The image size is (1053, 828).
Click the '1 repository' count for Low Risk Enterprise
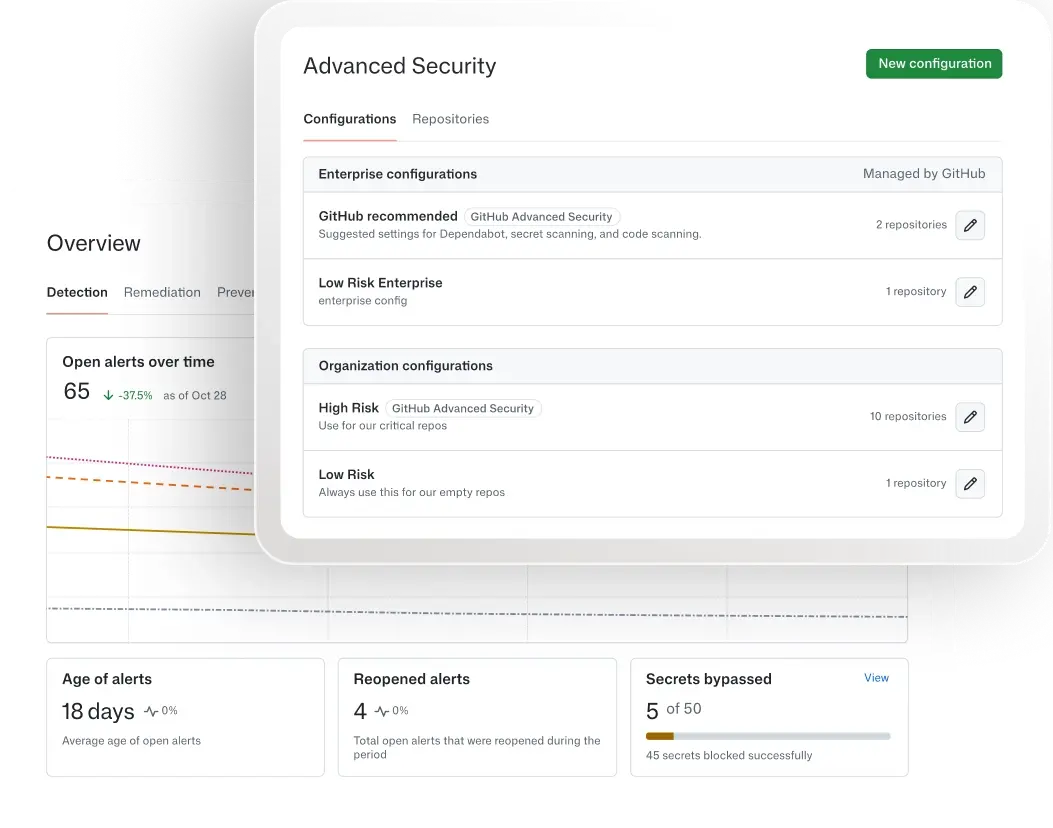tap(916, 291)
